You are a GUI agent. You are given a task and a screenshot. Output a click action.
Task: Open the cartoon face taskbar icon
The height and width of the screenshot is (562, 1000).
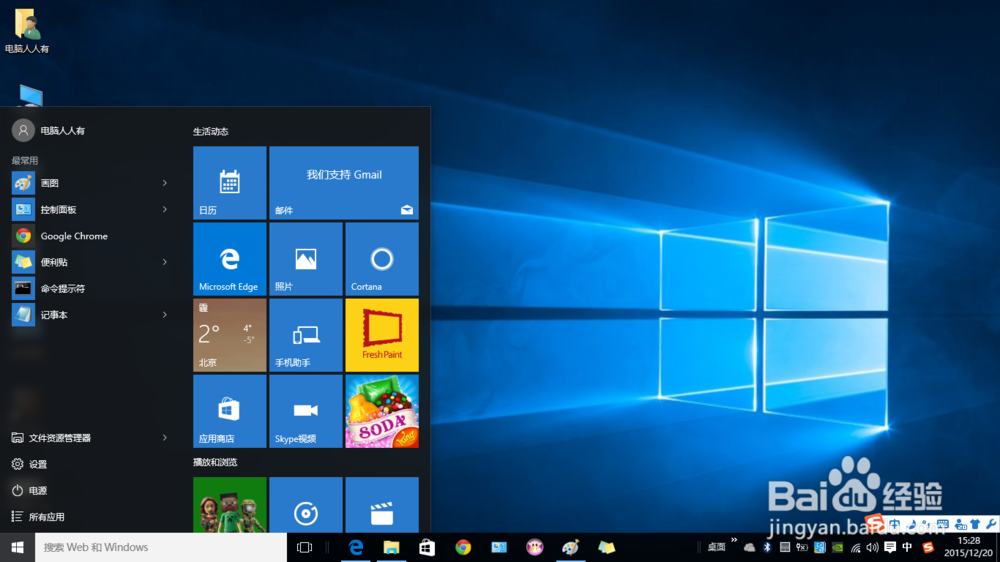click(x=534, y=547)
